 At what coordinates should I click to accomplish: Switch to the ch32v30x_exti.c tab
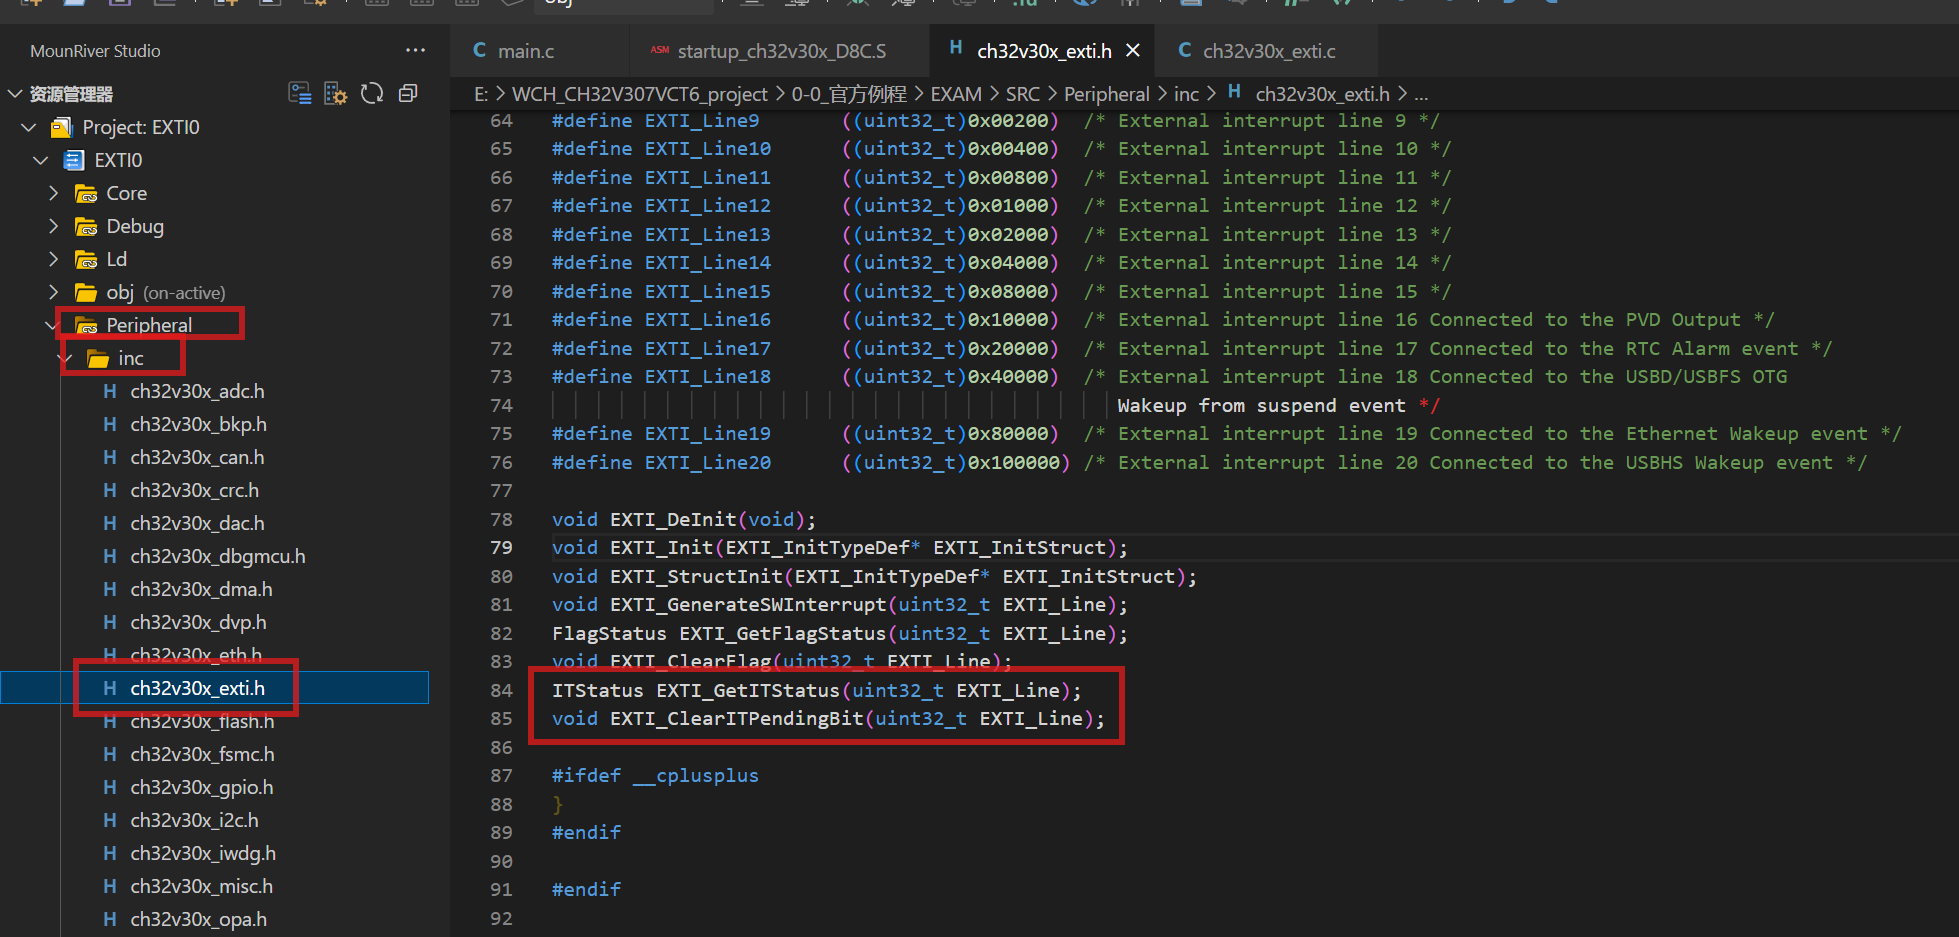(x=1266, y=50)
